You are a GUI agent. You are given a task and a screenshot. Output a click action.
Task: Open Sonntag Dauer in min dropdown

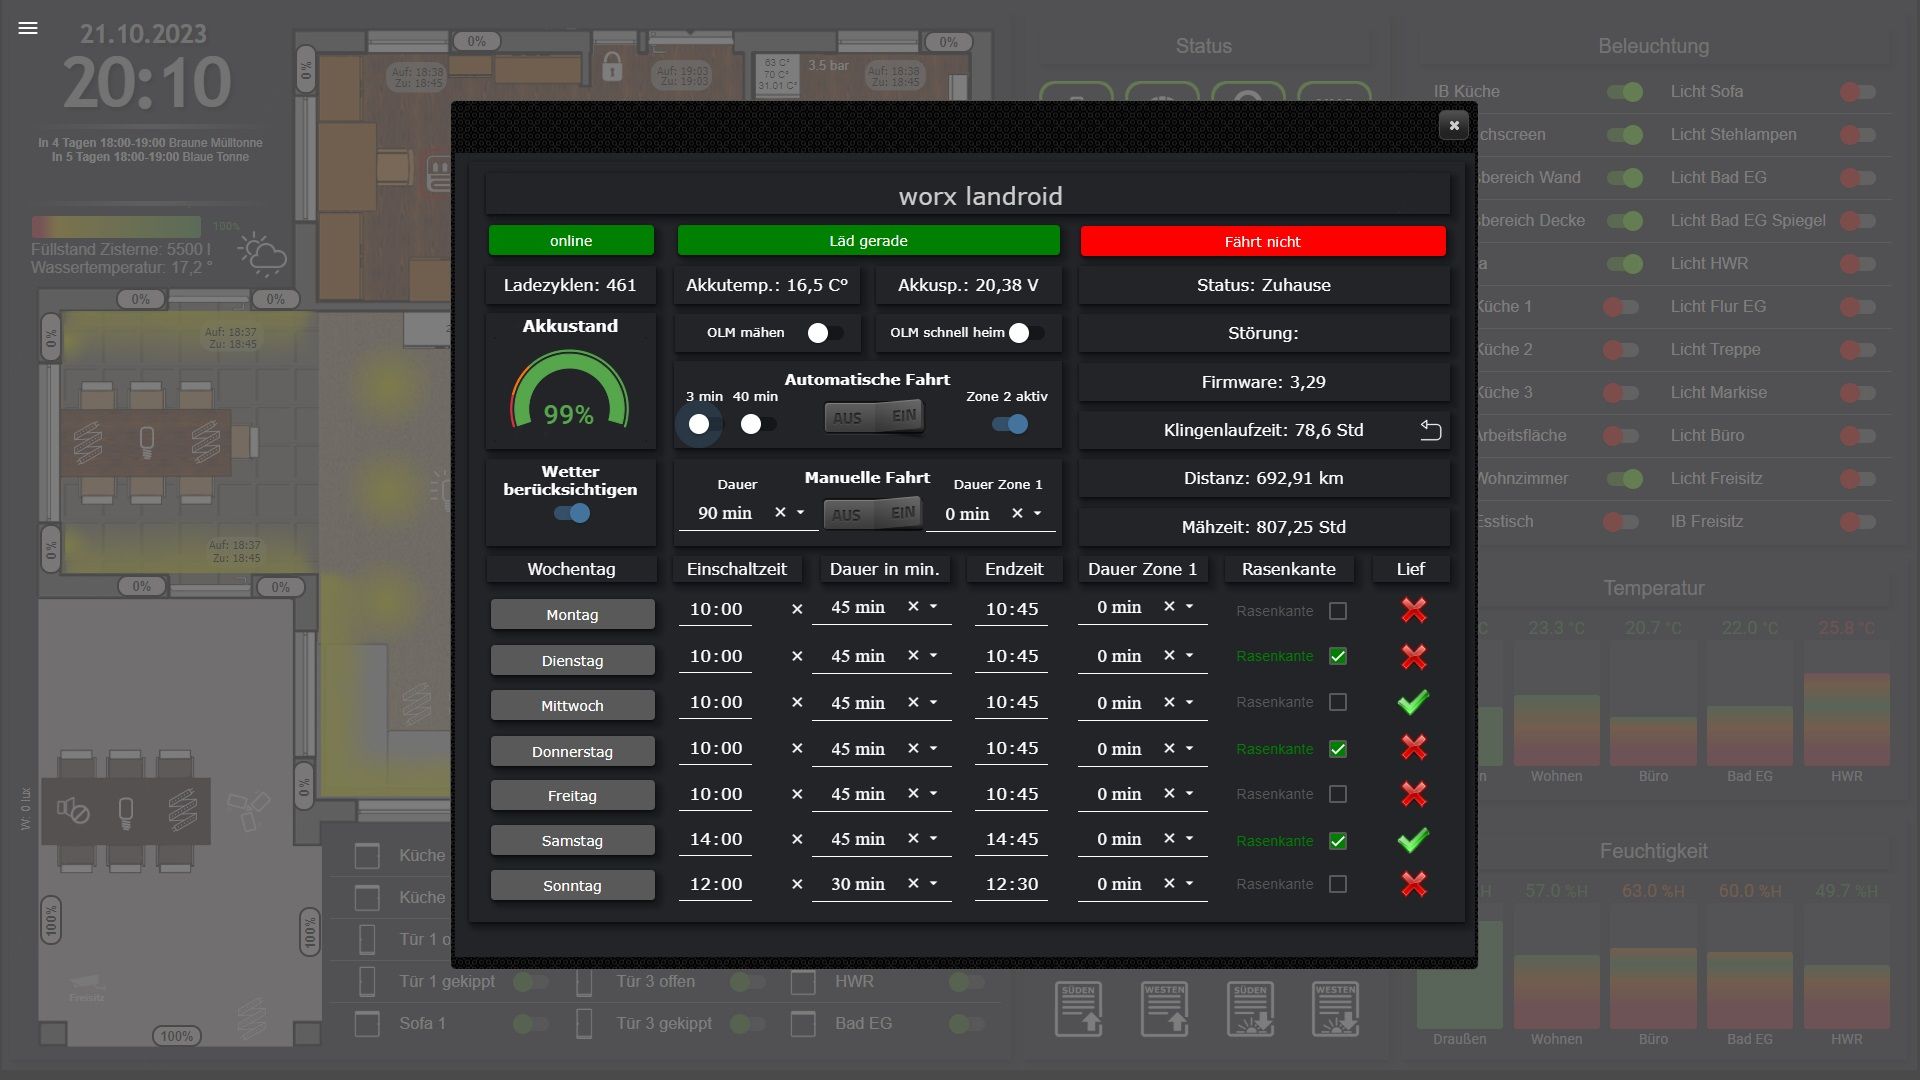click(933, 883)
